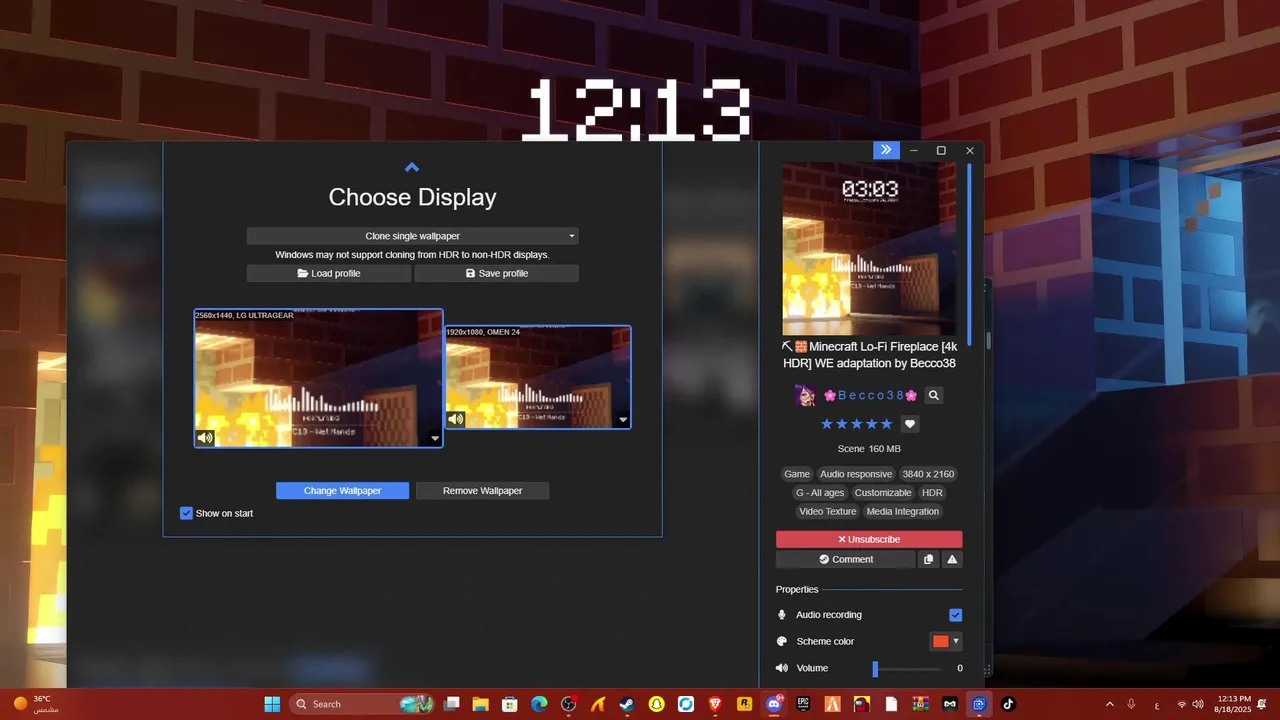1280x720 pixels.
Task: Open Task View on the taskbar
Action: (452, 704)
